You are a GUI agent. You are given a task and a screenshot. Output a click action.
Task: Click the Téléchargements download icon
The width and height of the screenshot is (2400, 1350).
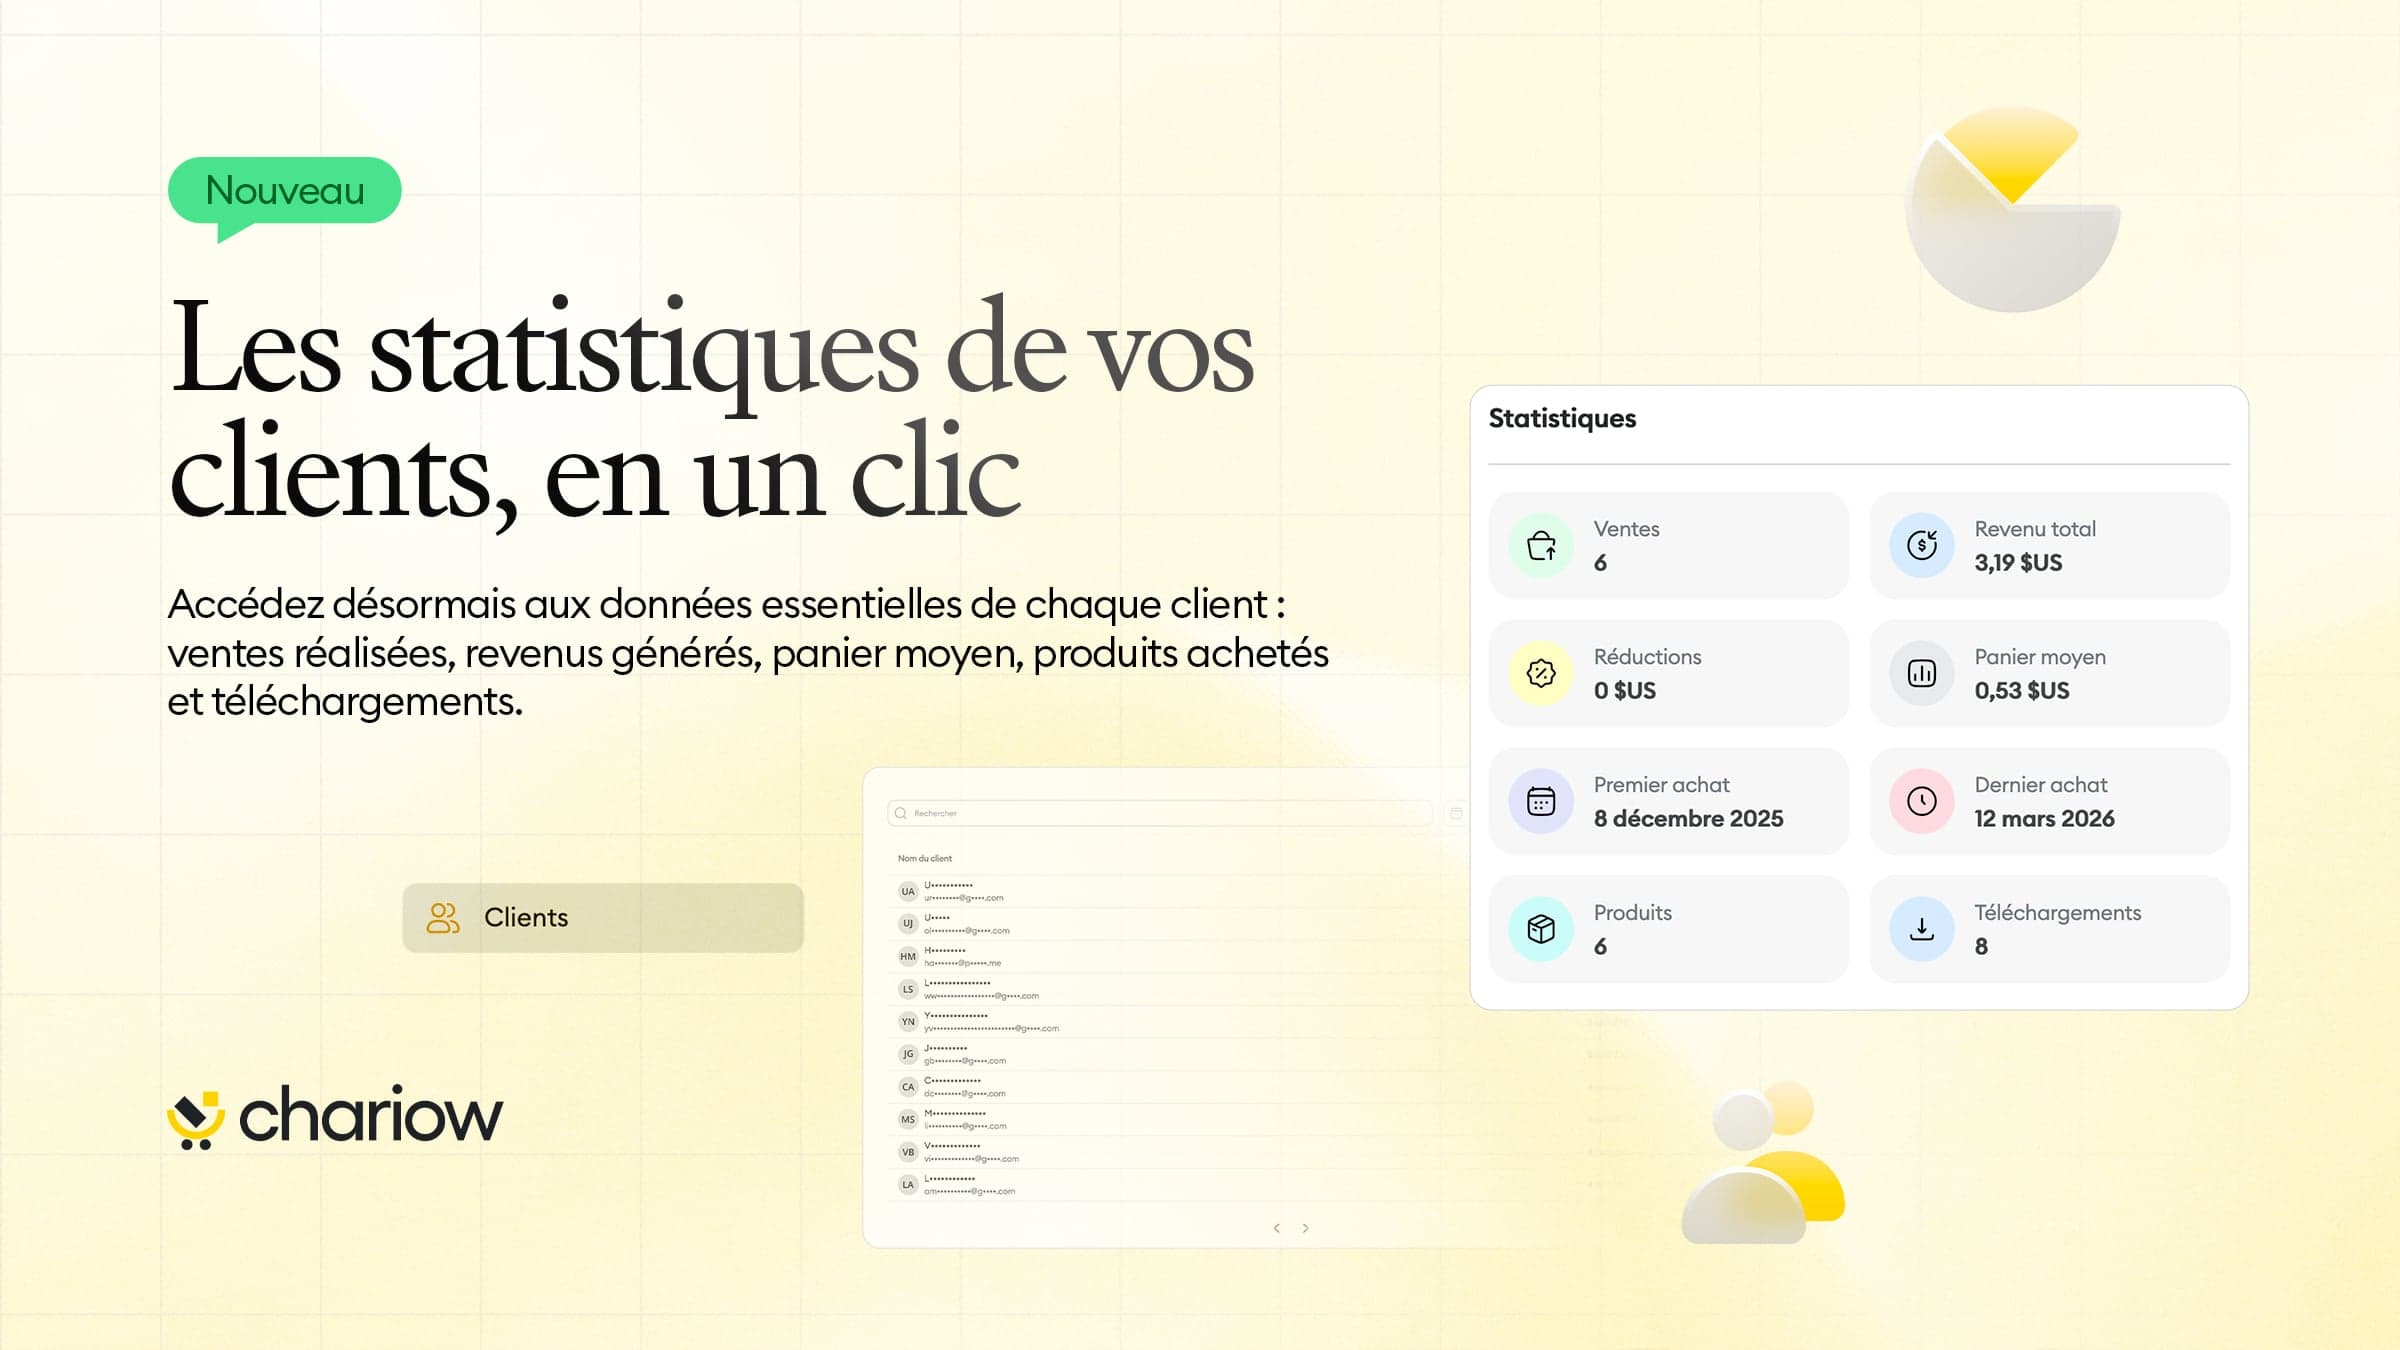pyautogui.click(x=1921, y=929)
